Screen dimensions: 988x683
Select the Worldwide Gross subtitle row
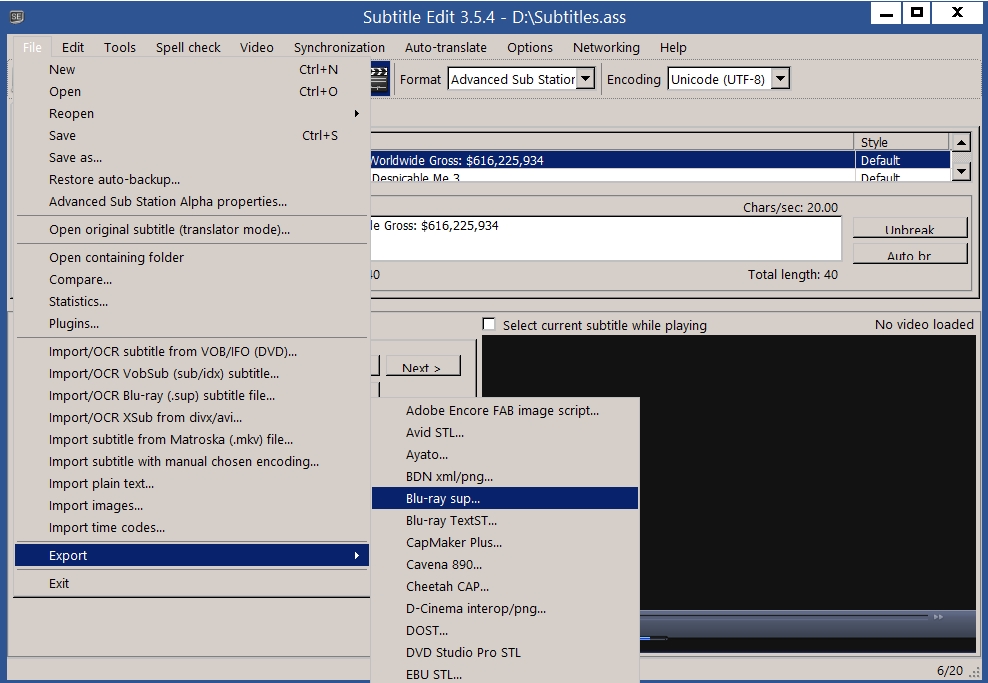[x=660, y=160]
